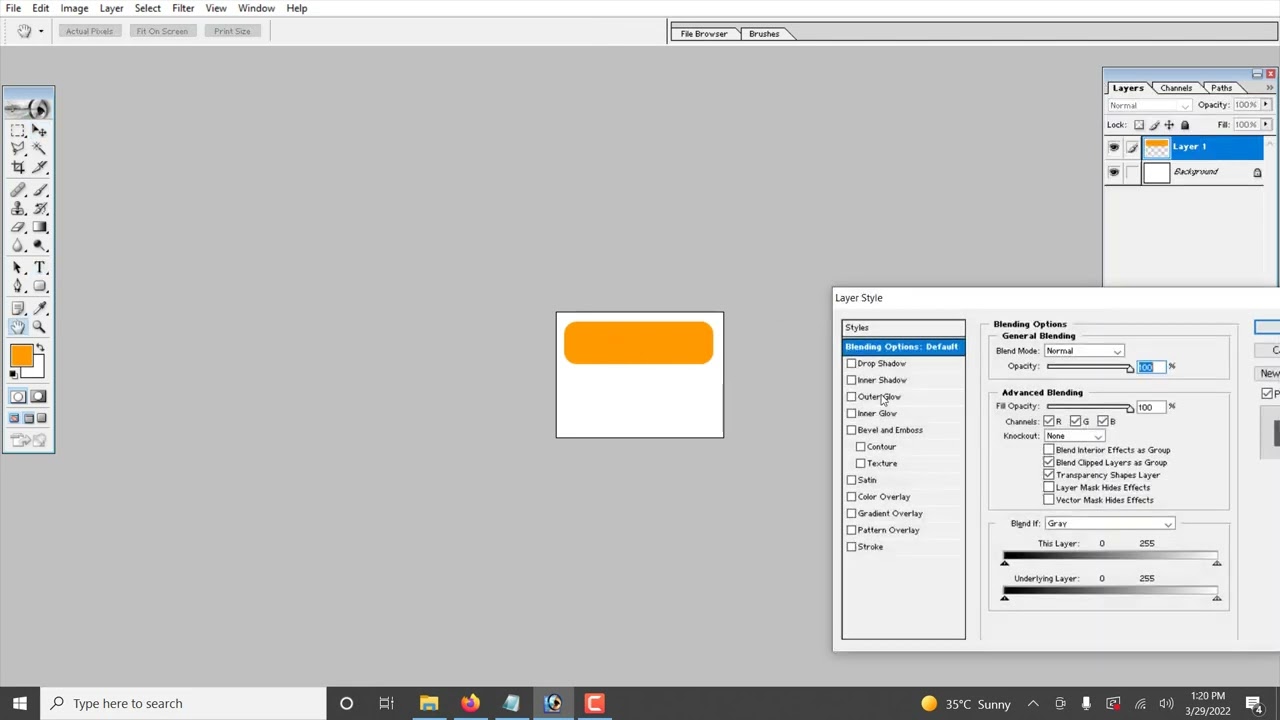Open the Blend If Gray dropdown
This screenshot has height=720, width=1280.
tap(1109, 524)
